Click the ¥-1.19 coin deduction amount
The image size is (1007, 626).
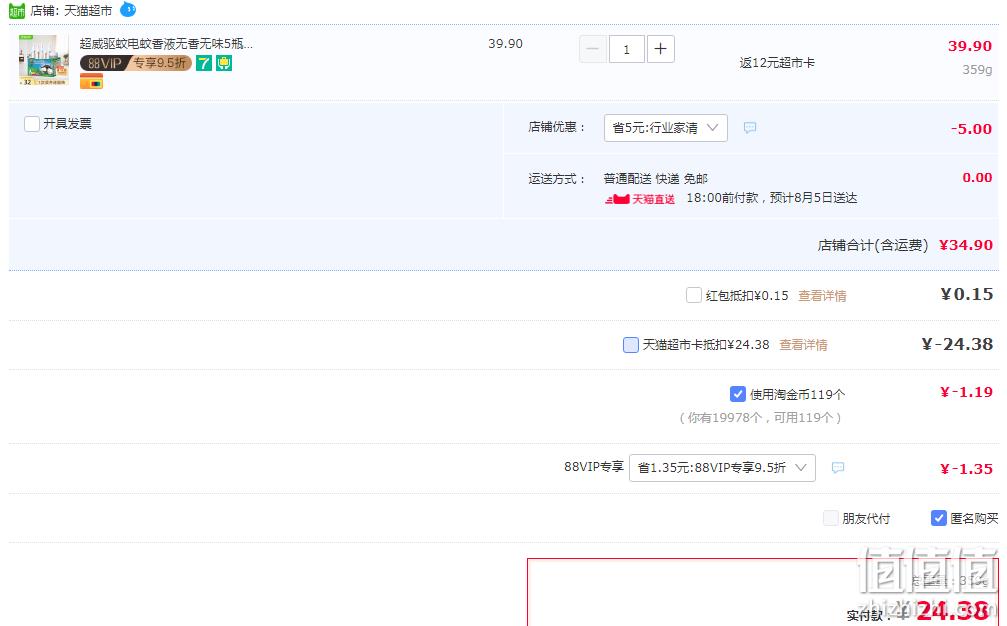tap(967, 392)
